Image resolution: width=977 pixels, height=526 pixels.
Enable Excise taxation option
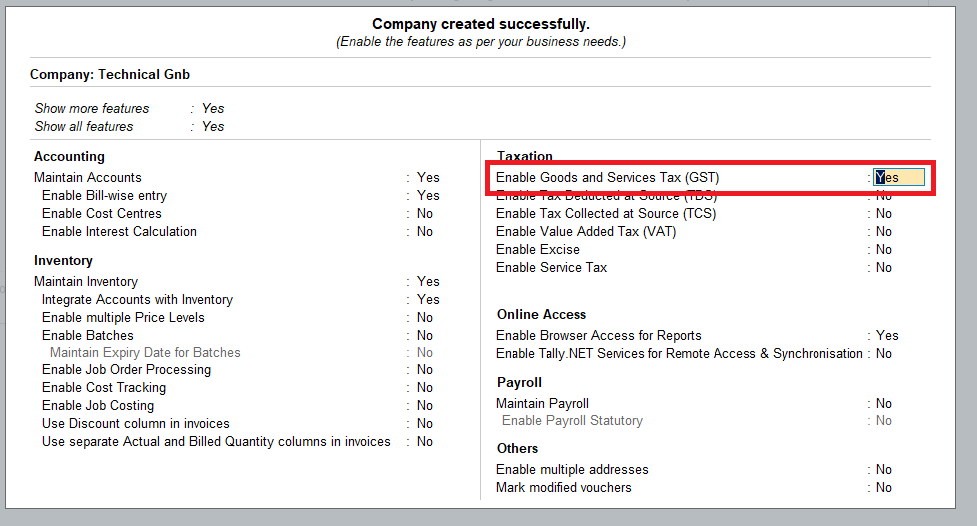tap(884, 249)
